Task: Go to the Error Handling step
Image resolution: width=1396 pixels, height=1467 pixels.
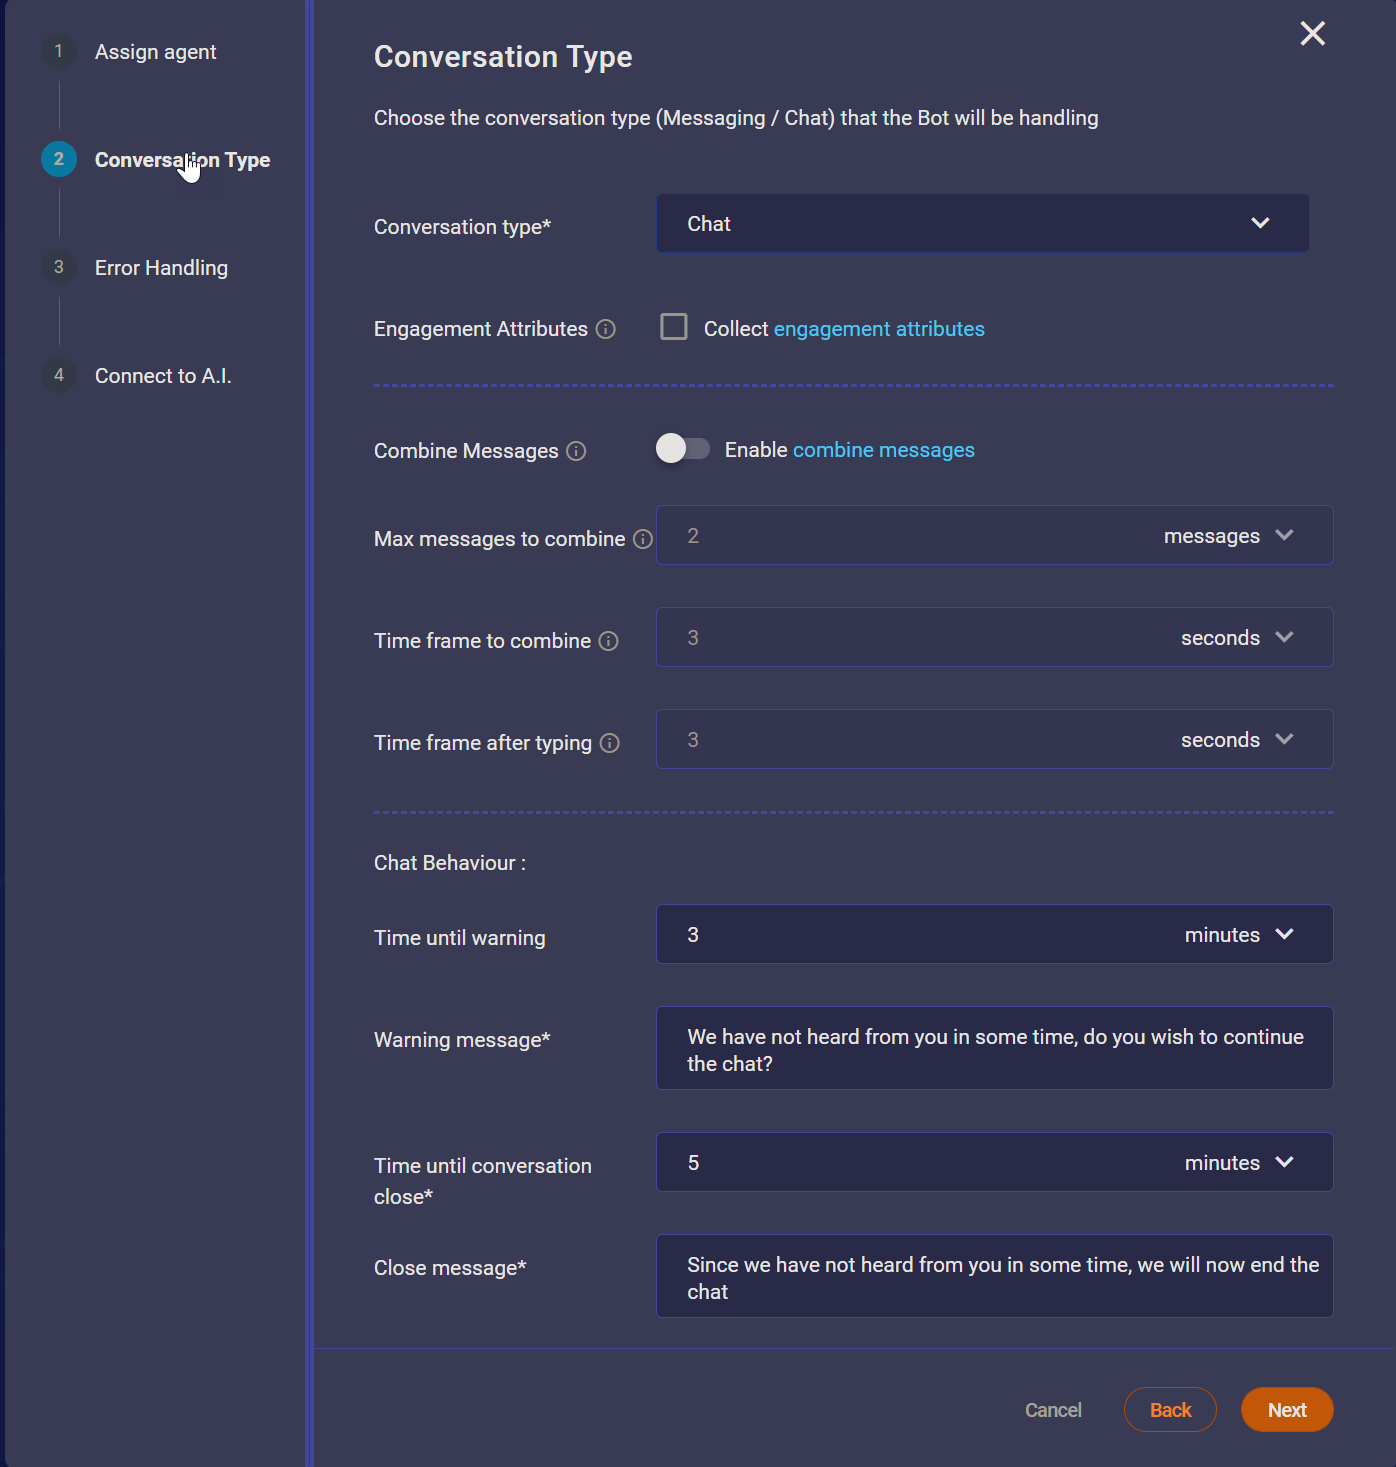Action: (x=161, y=268)
